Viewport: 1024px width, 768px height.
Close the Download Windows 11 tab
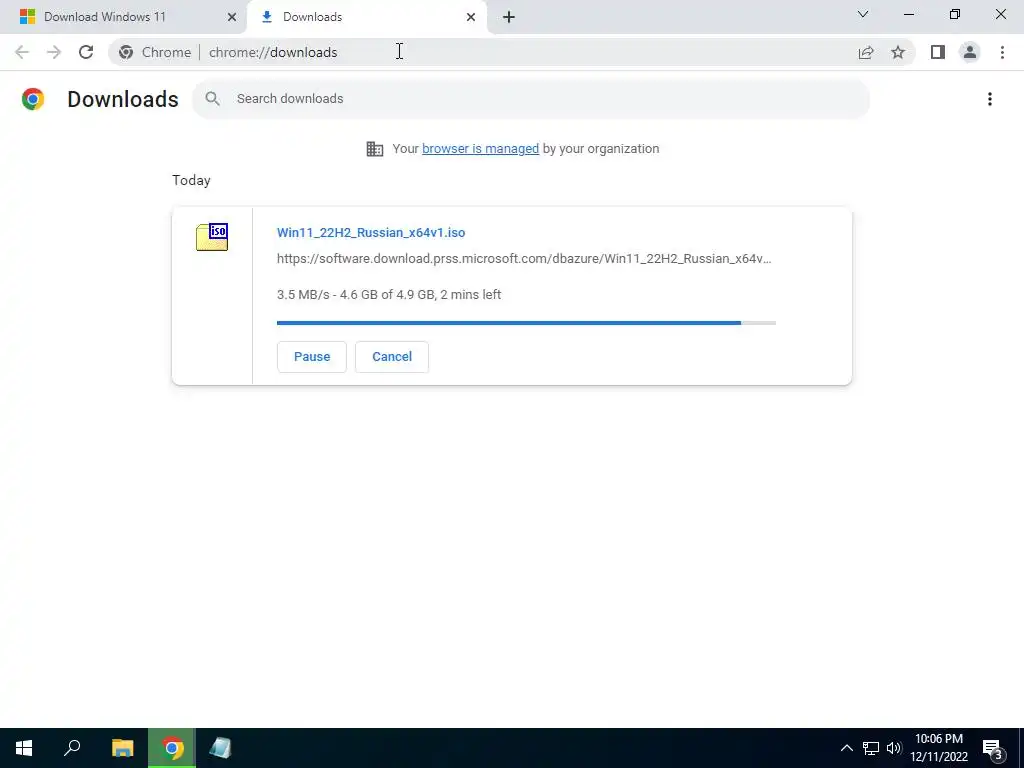(232, 17)
